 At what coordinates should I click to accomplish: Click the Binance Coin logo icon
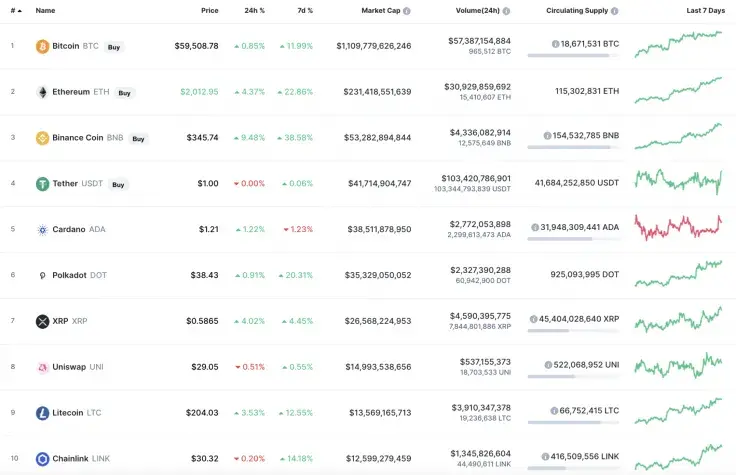42,138
